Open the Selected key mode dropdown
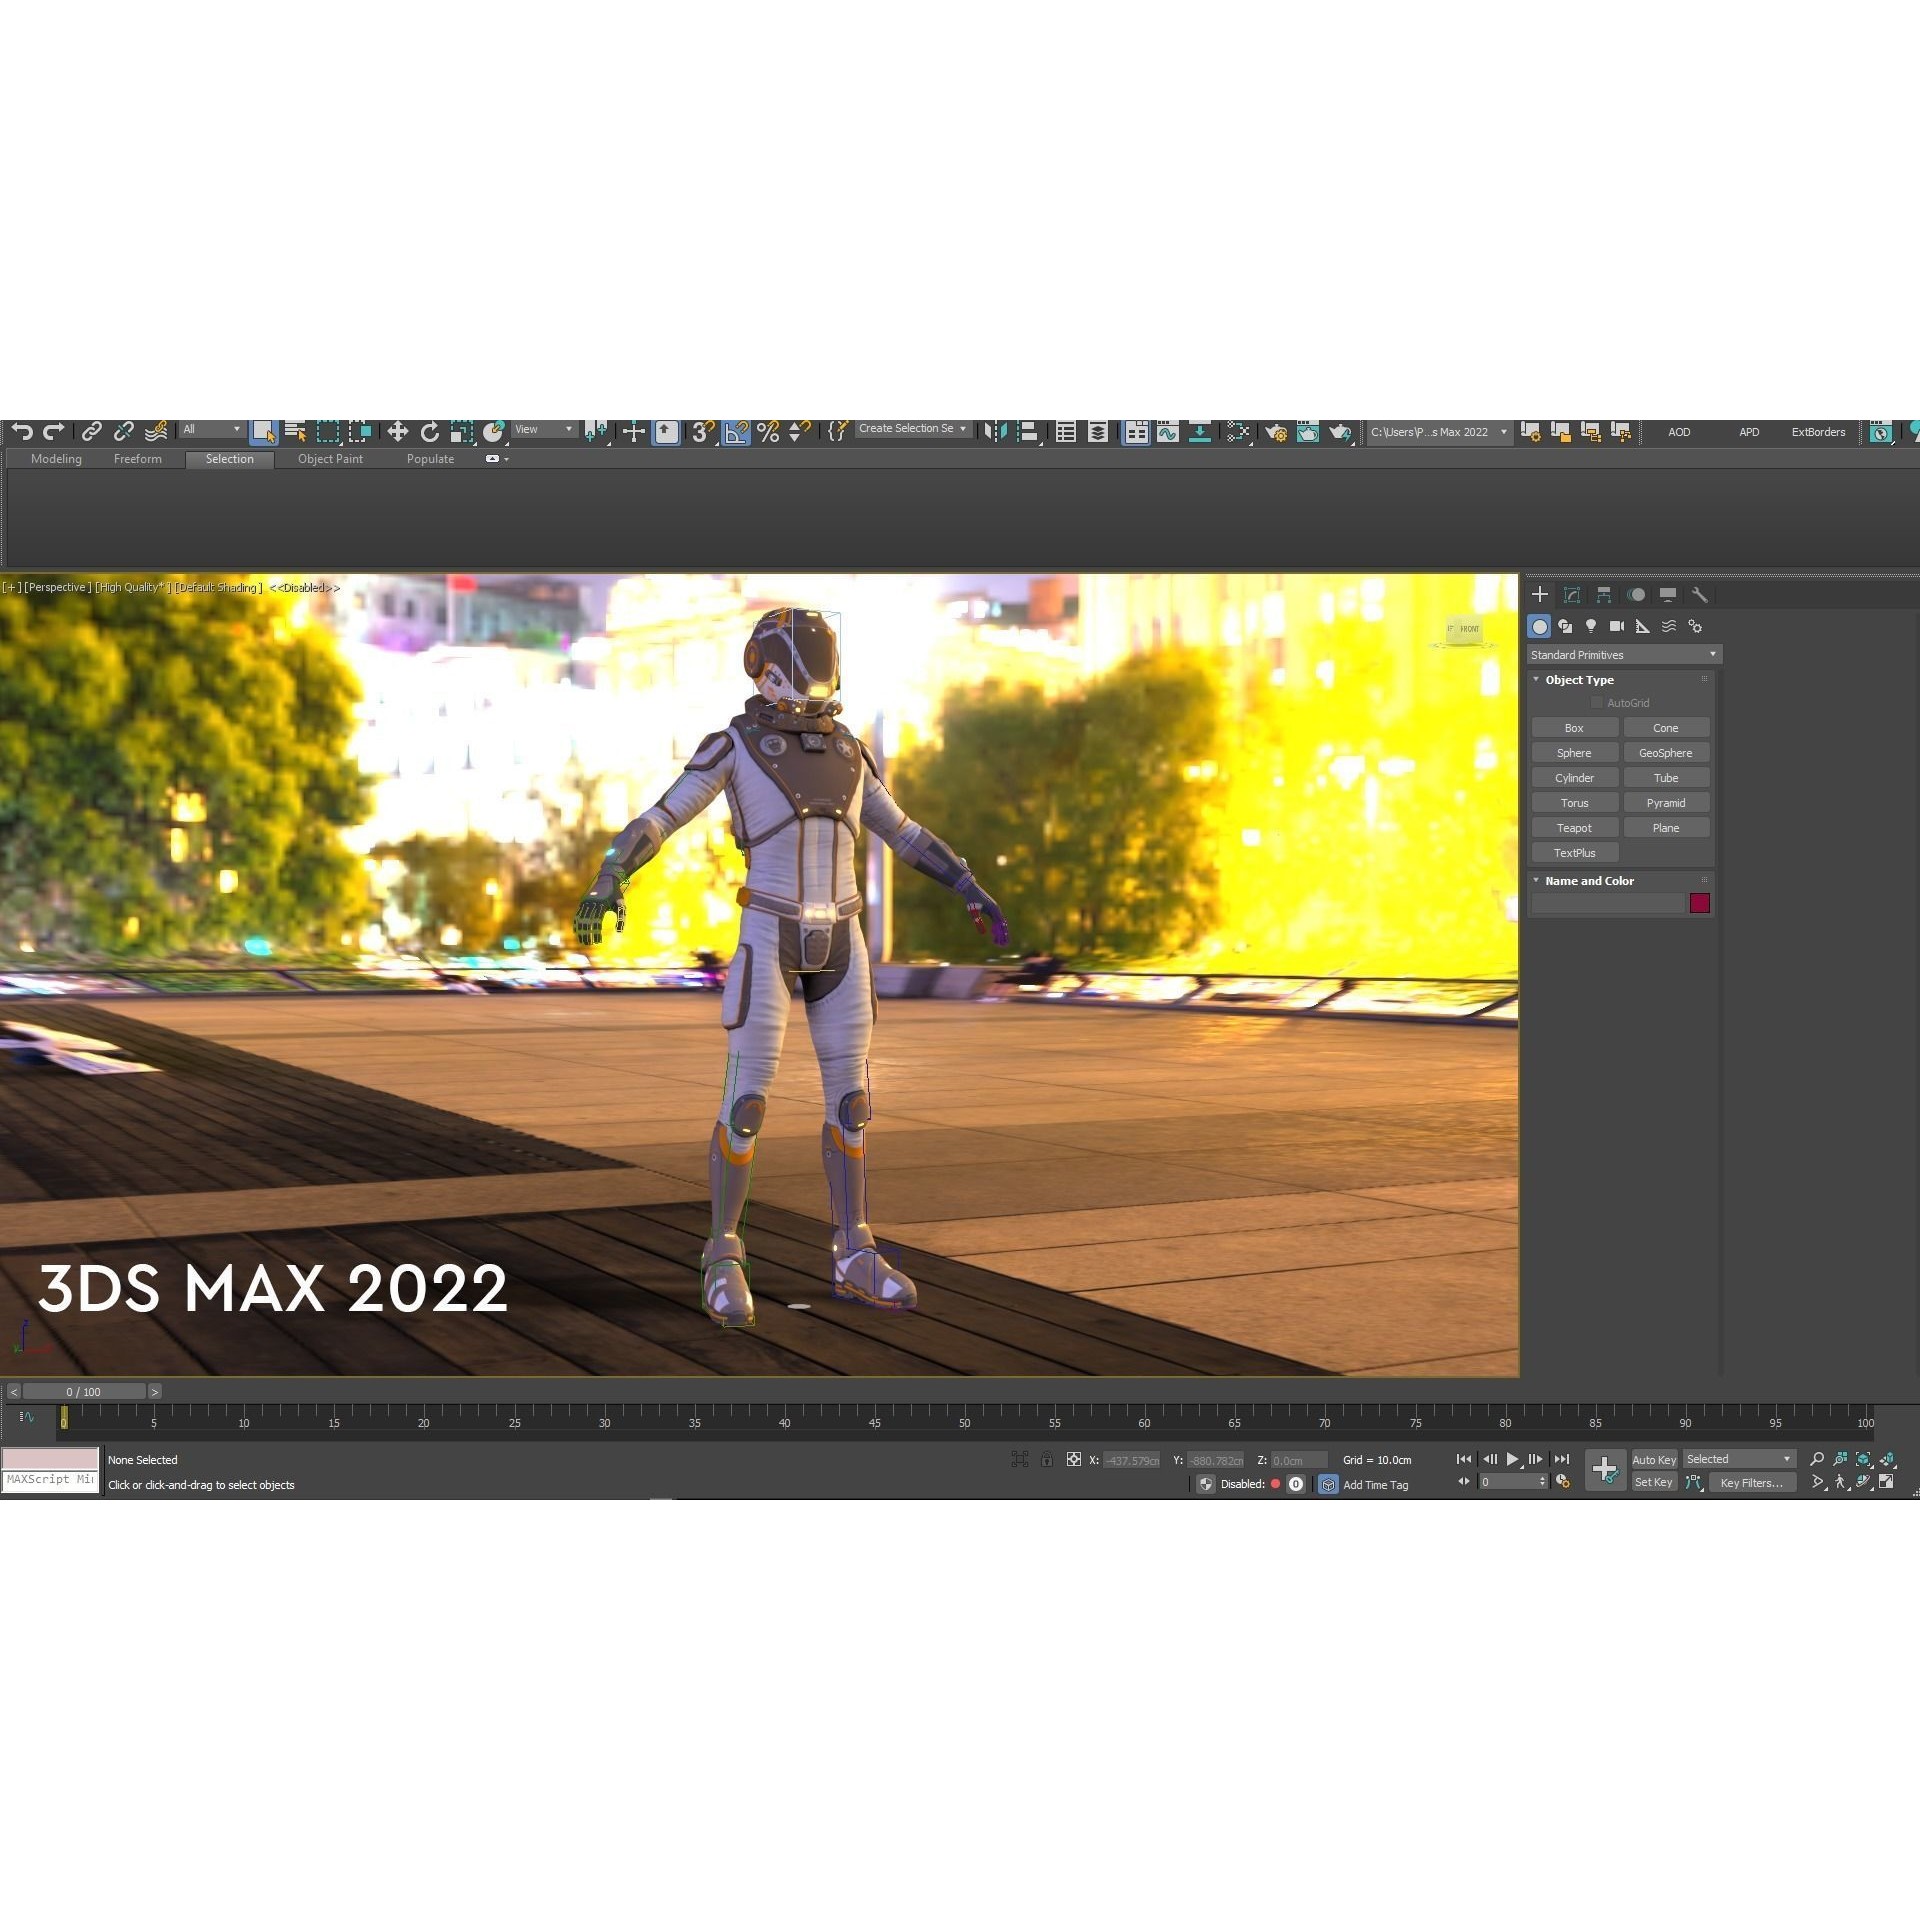Viewport: 1920px width, 1920px height. [1739, 1459]
